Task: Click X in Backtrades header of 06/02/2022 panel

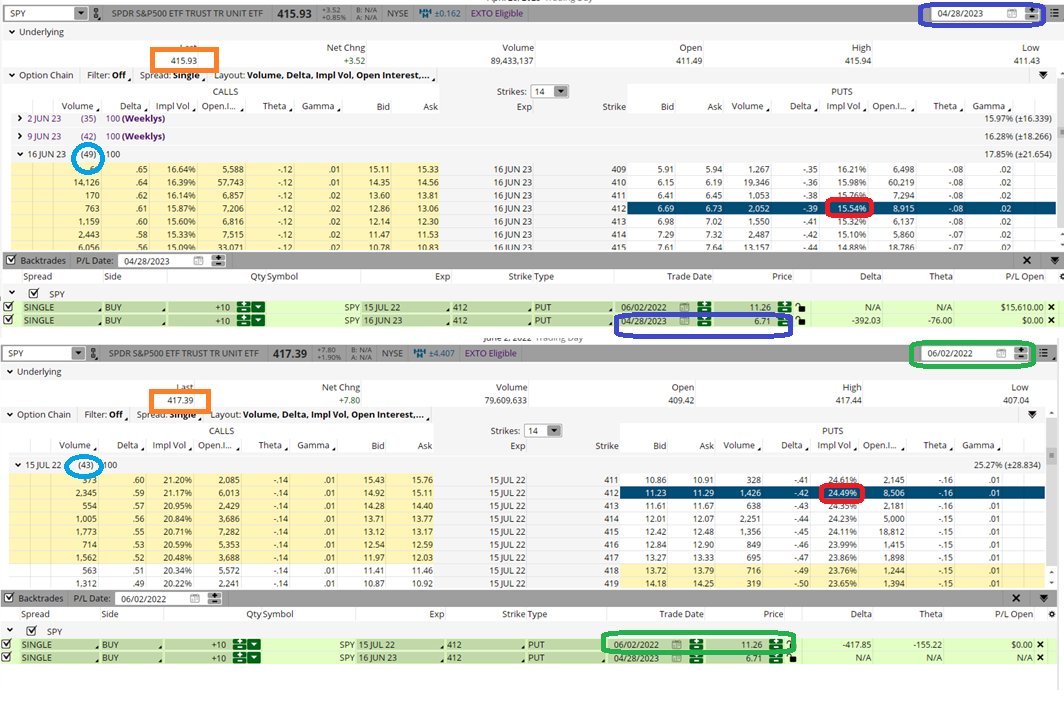Action: (x=1016, y=599)
